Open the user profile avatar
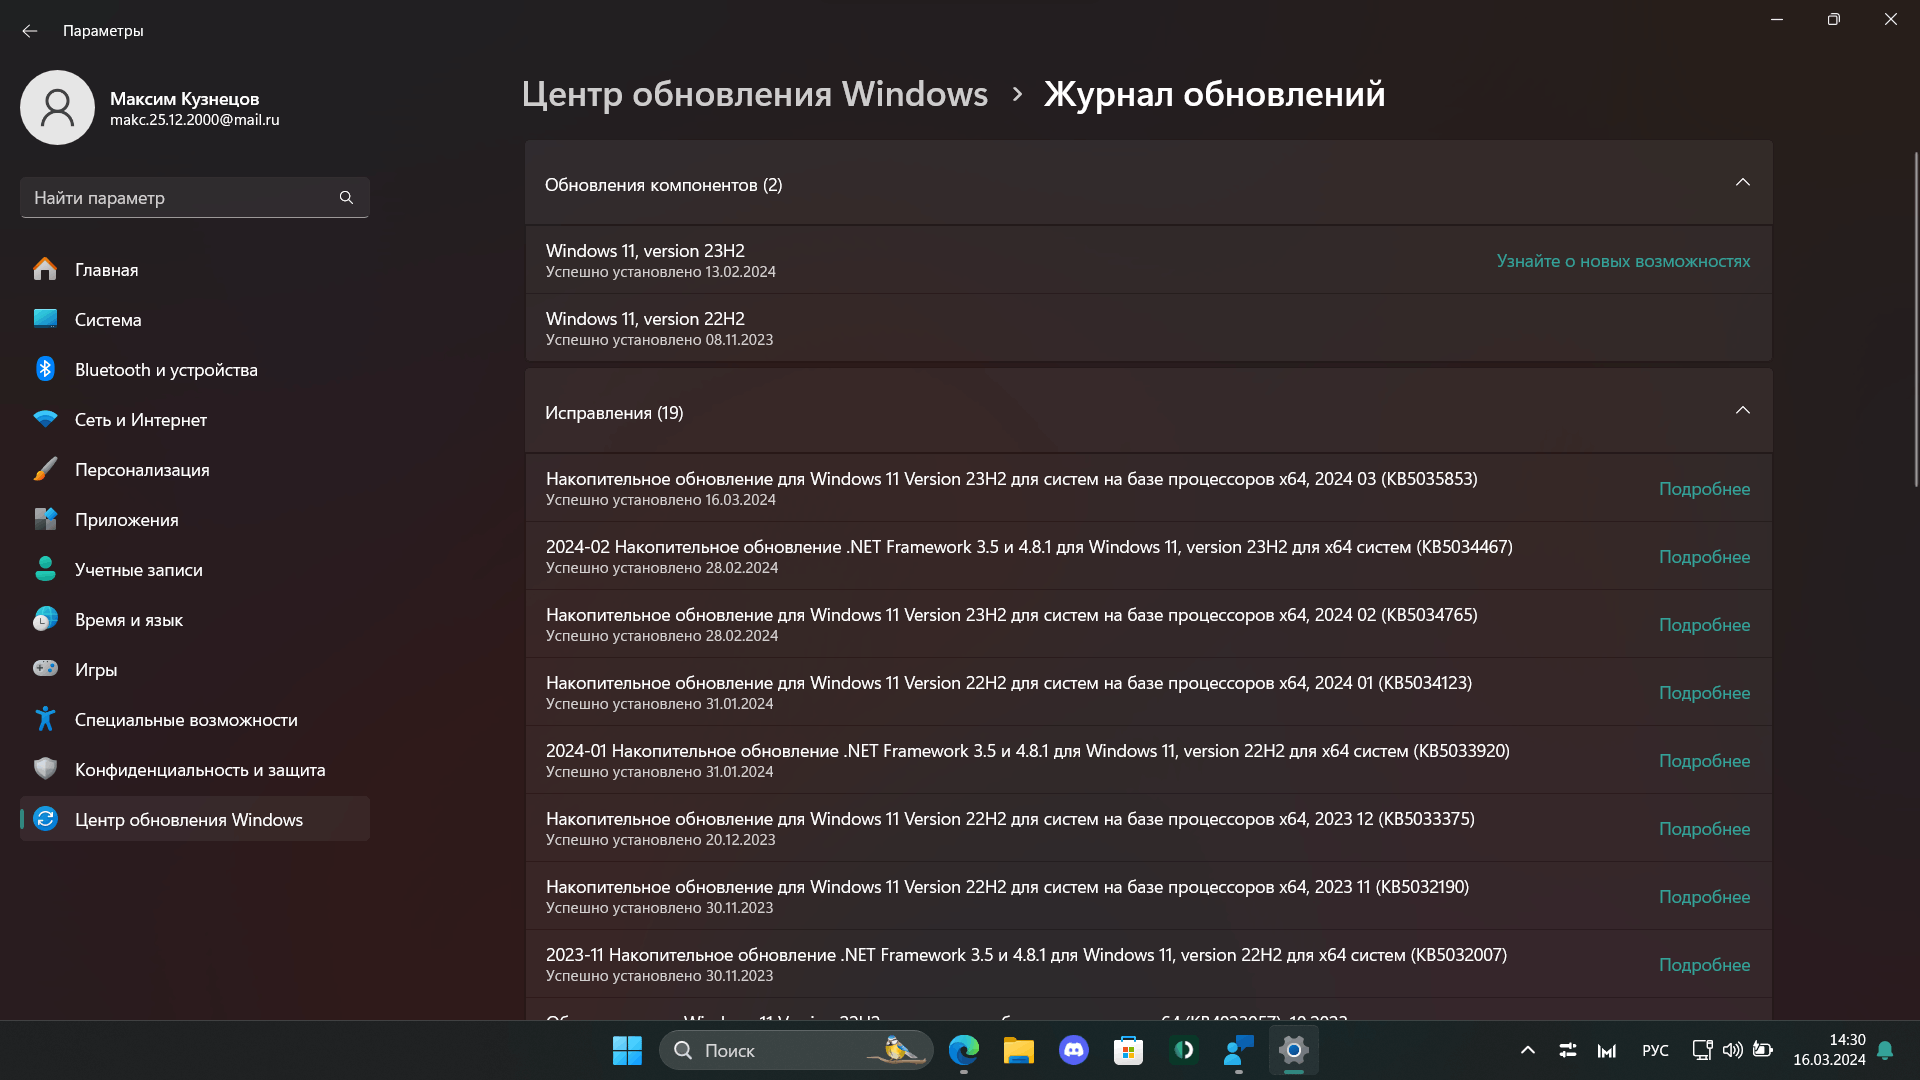Screen dimensions: 1920x1080 [57, 107]
